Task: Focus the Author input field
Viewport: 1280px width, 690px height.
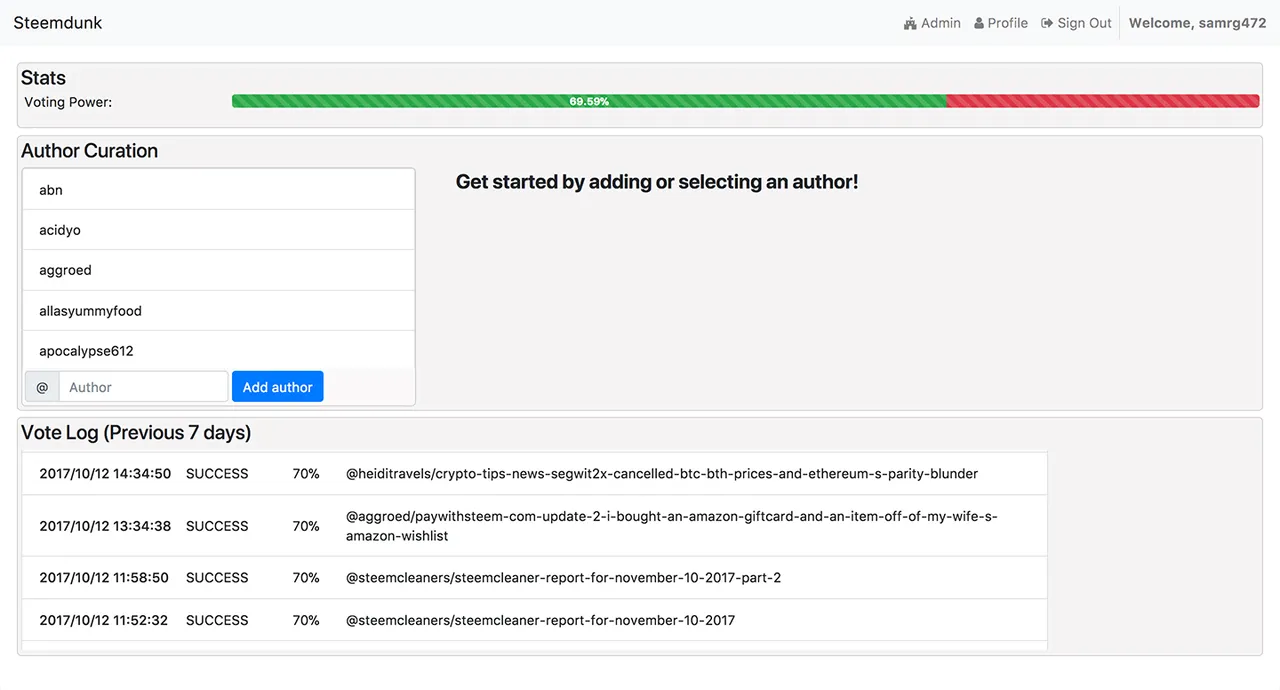Action: click(144, 387)
